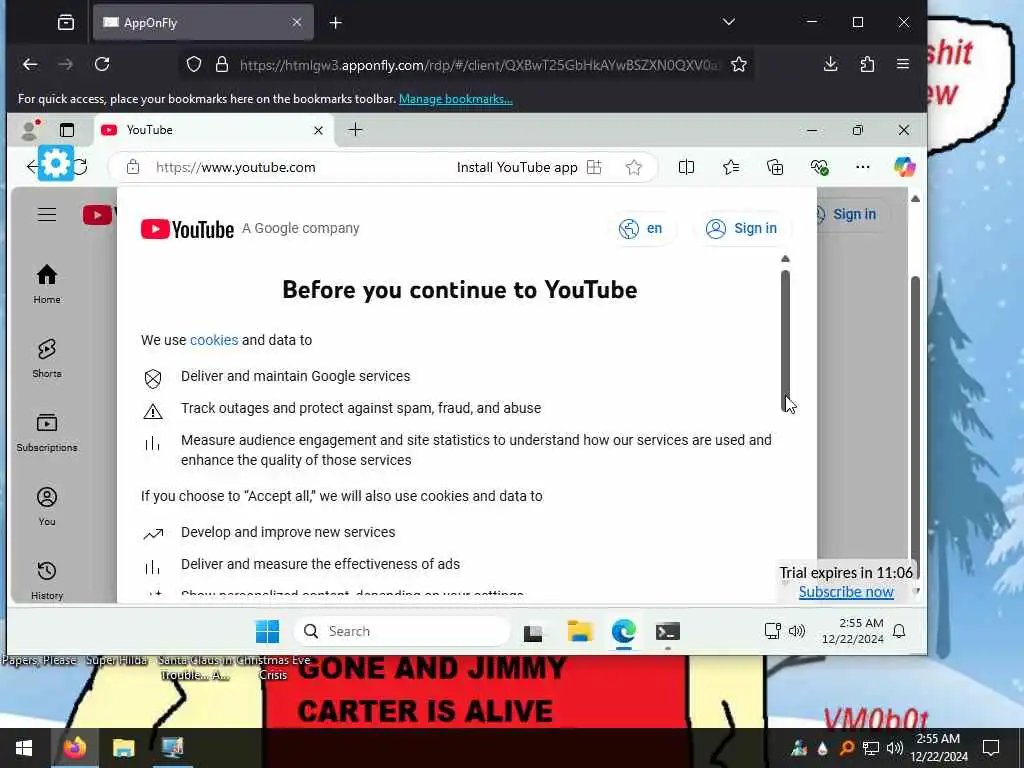
Task: Open remote Windows 11 Start button
Action: 267,632
